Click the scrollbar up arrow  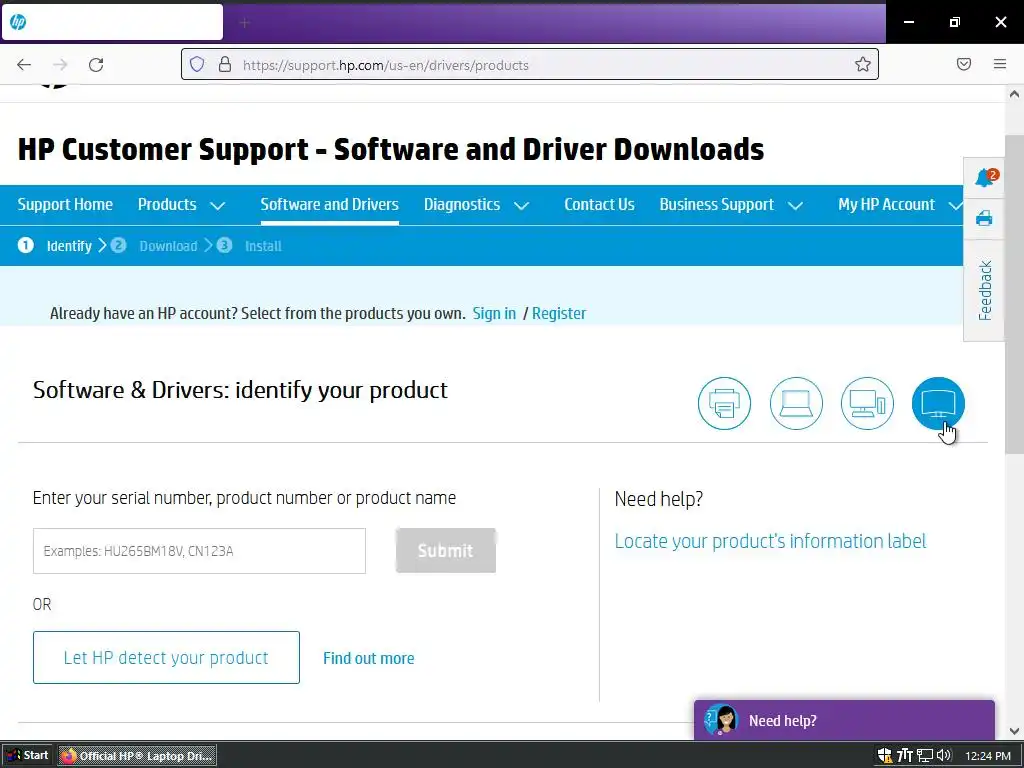click(x=1014, y=94)
